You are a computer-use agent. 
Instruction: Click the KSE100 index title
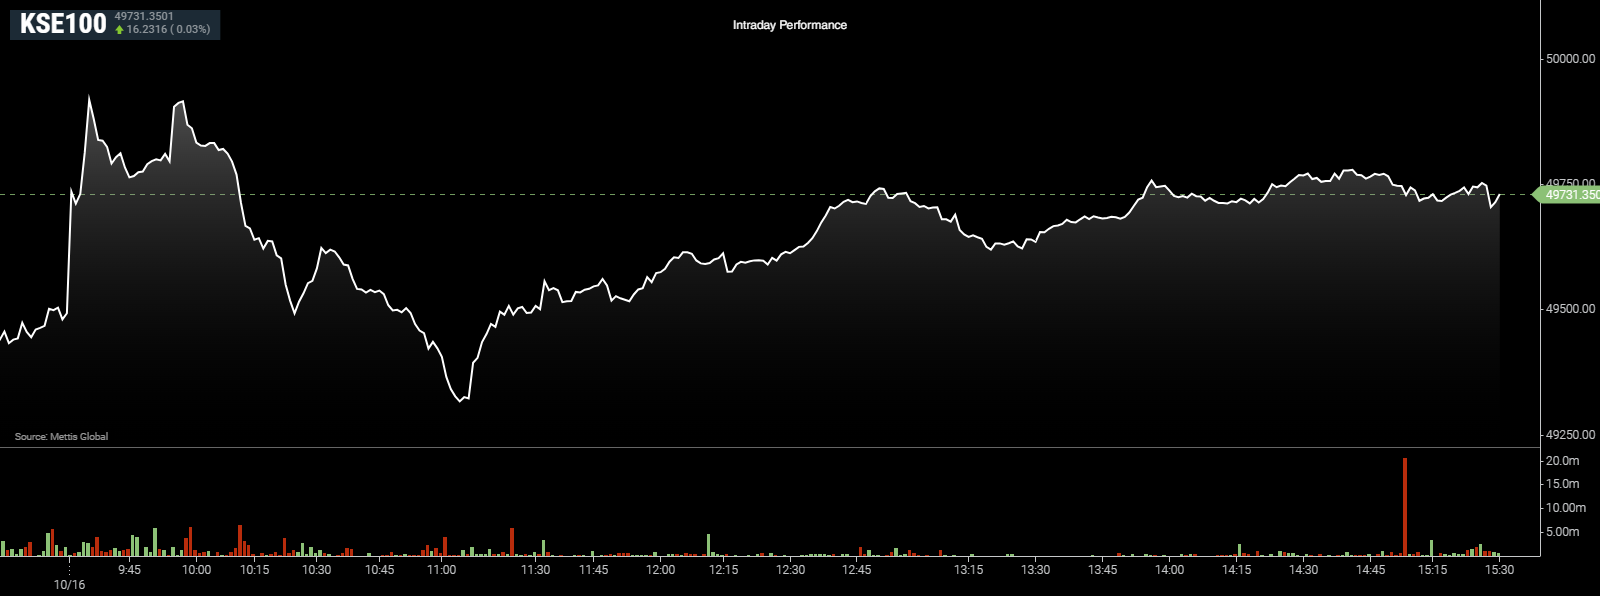63,24
